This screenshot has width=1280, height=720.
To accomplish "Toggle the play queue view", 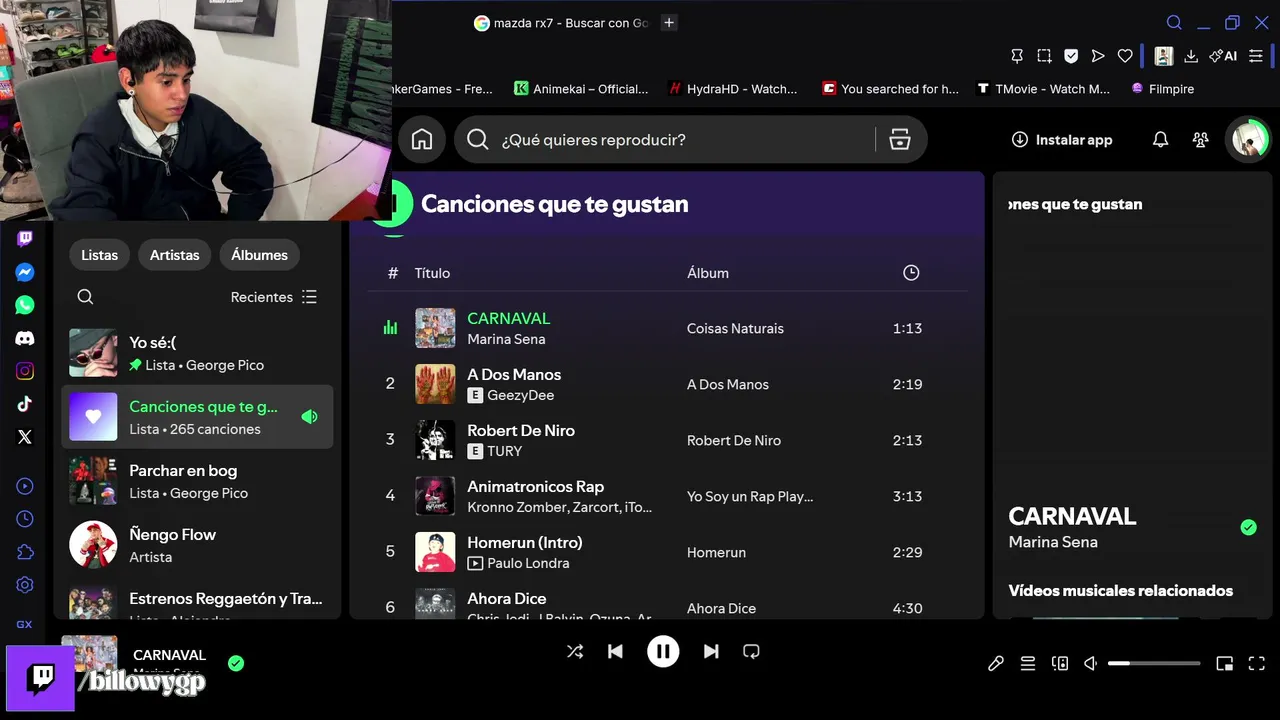I will pos(1028,663).
